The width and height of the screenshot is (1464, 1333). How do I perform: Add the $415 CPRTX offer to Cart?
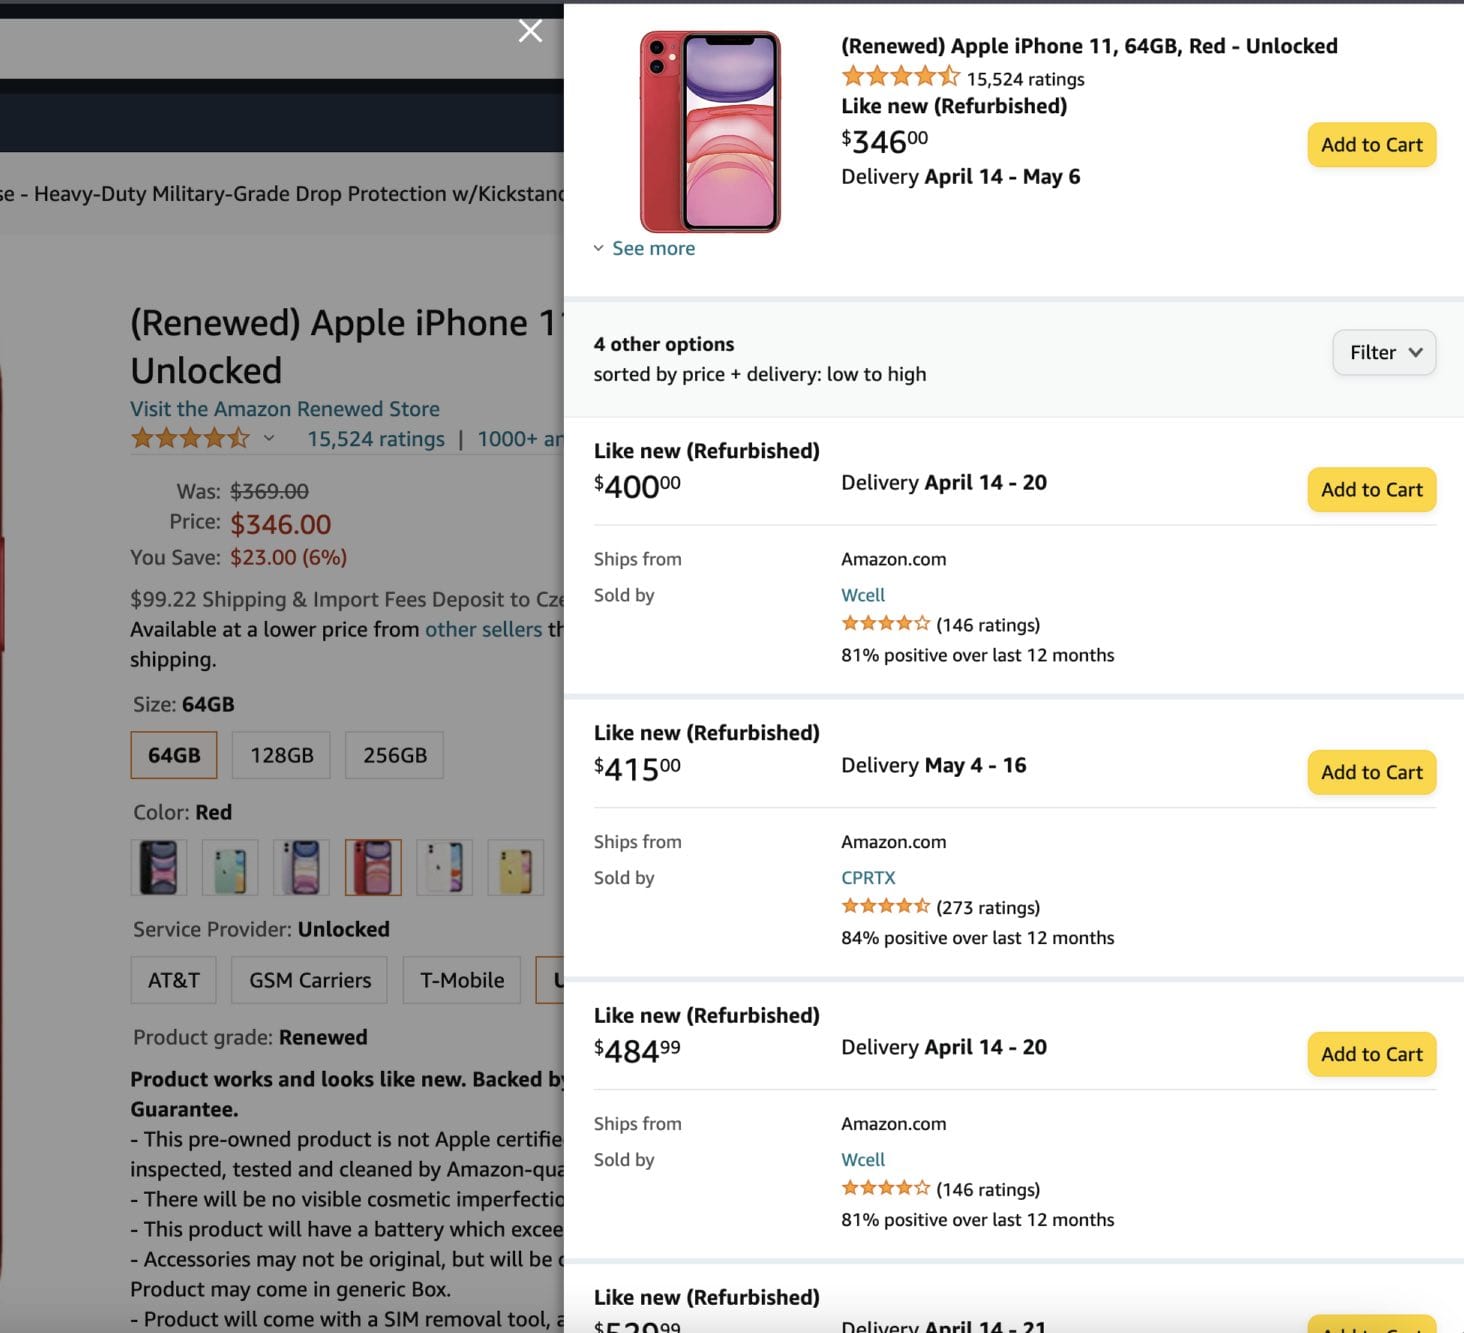point(1371,772)
